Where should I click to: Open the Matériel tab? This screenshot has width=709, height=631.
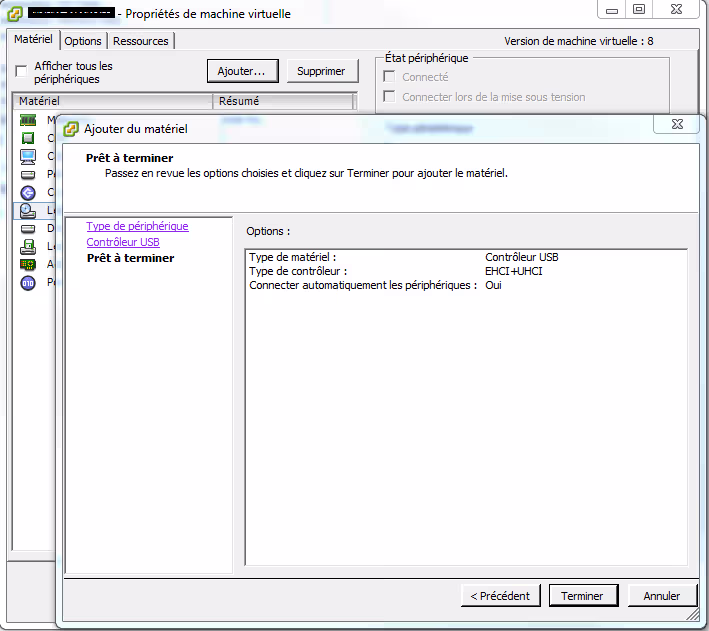pyautogui.click(x=33, y=39)
